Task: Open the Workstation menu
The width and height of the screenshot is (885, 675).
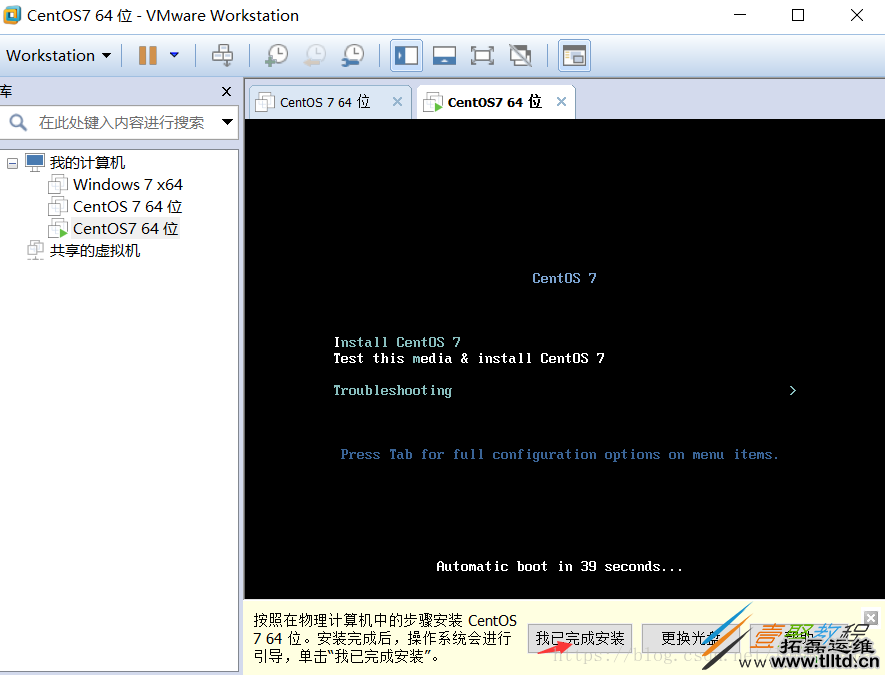Action: click(57, 55)
